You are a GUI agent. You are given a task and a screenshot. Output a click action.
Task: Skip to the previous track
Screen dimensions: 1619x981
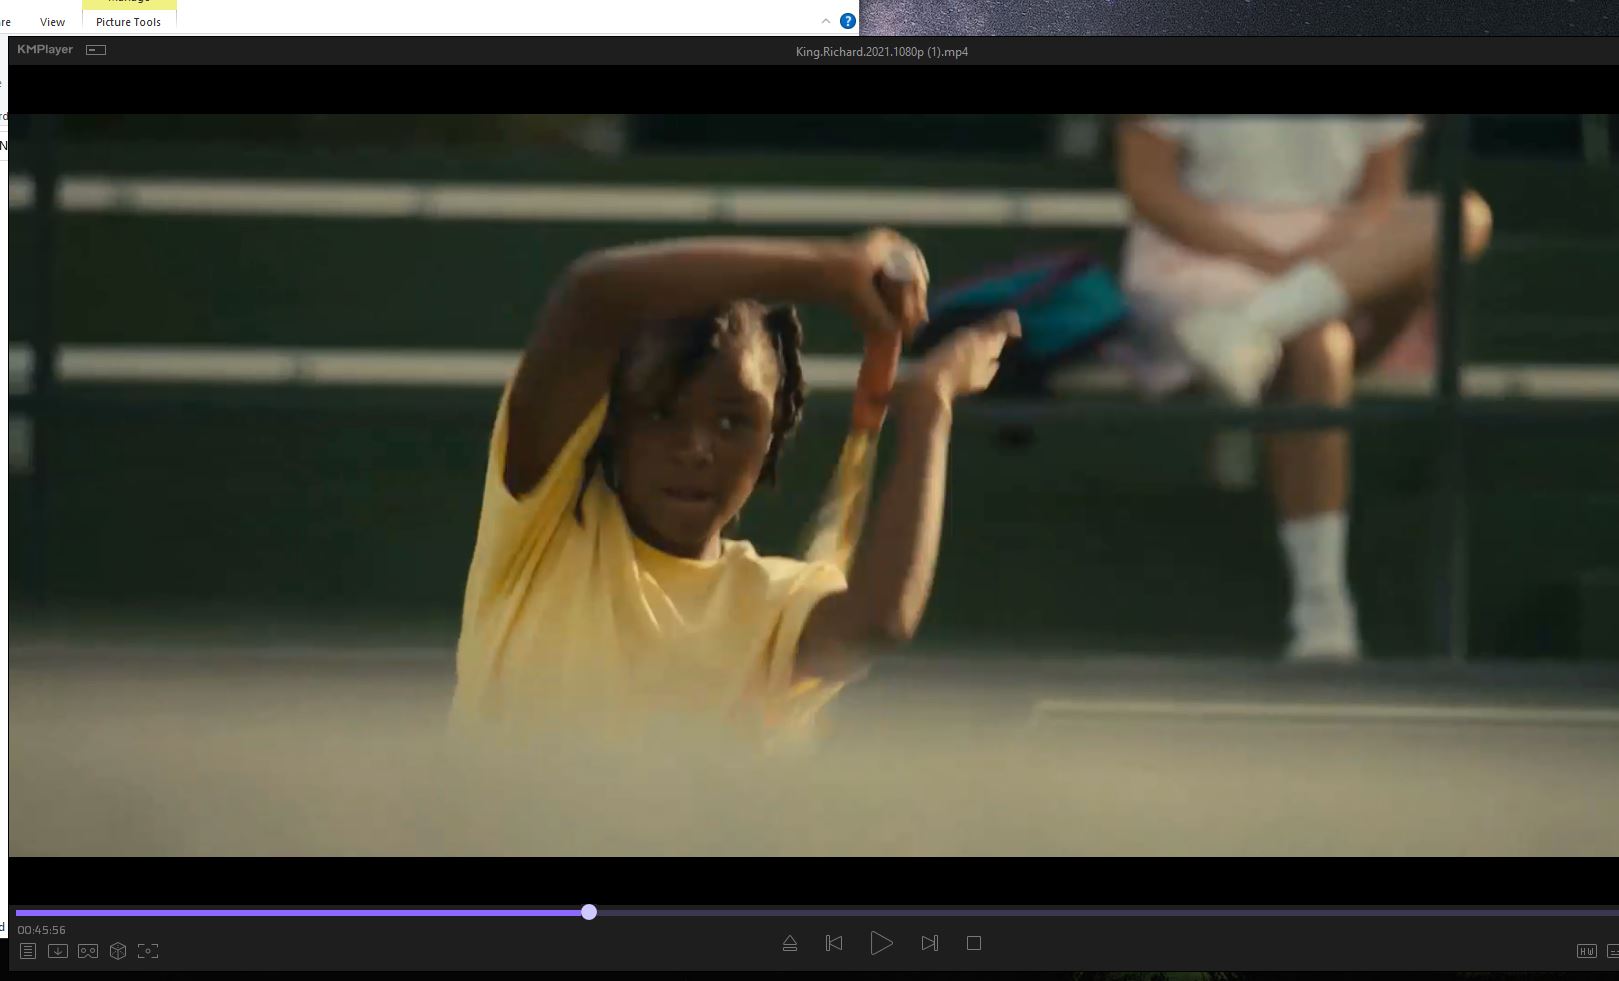(x=834, y=943)
